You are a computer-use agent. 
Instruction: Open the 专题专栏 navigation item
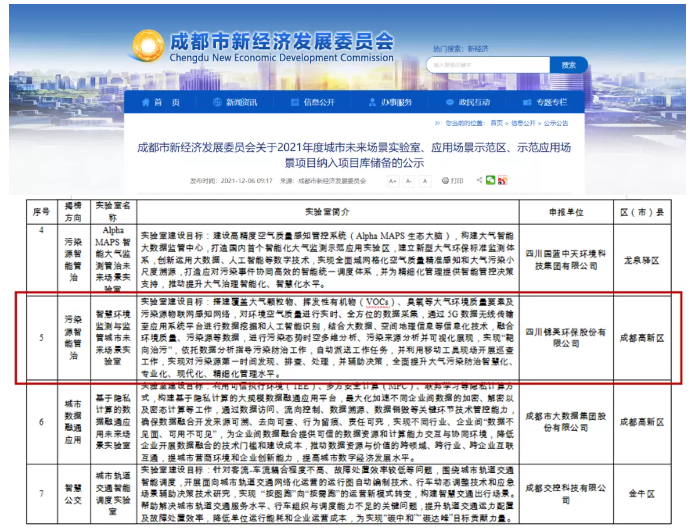click(x=545, y=102)
